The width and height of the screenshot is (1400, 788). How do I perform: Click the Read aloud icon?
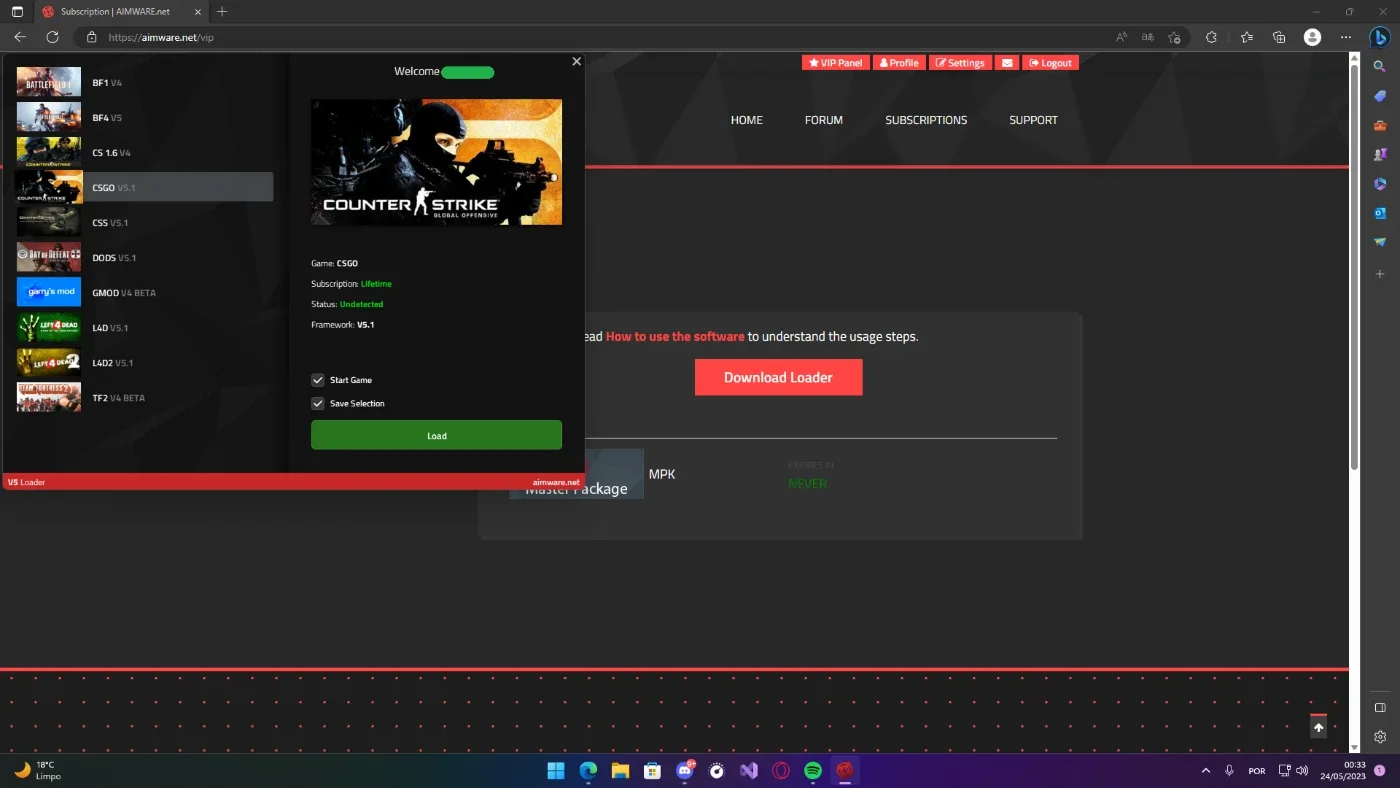pos(1122,37)
